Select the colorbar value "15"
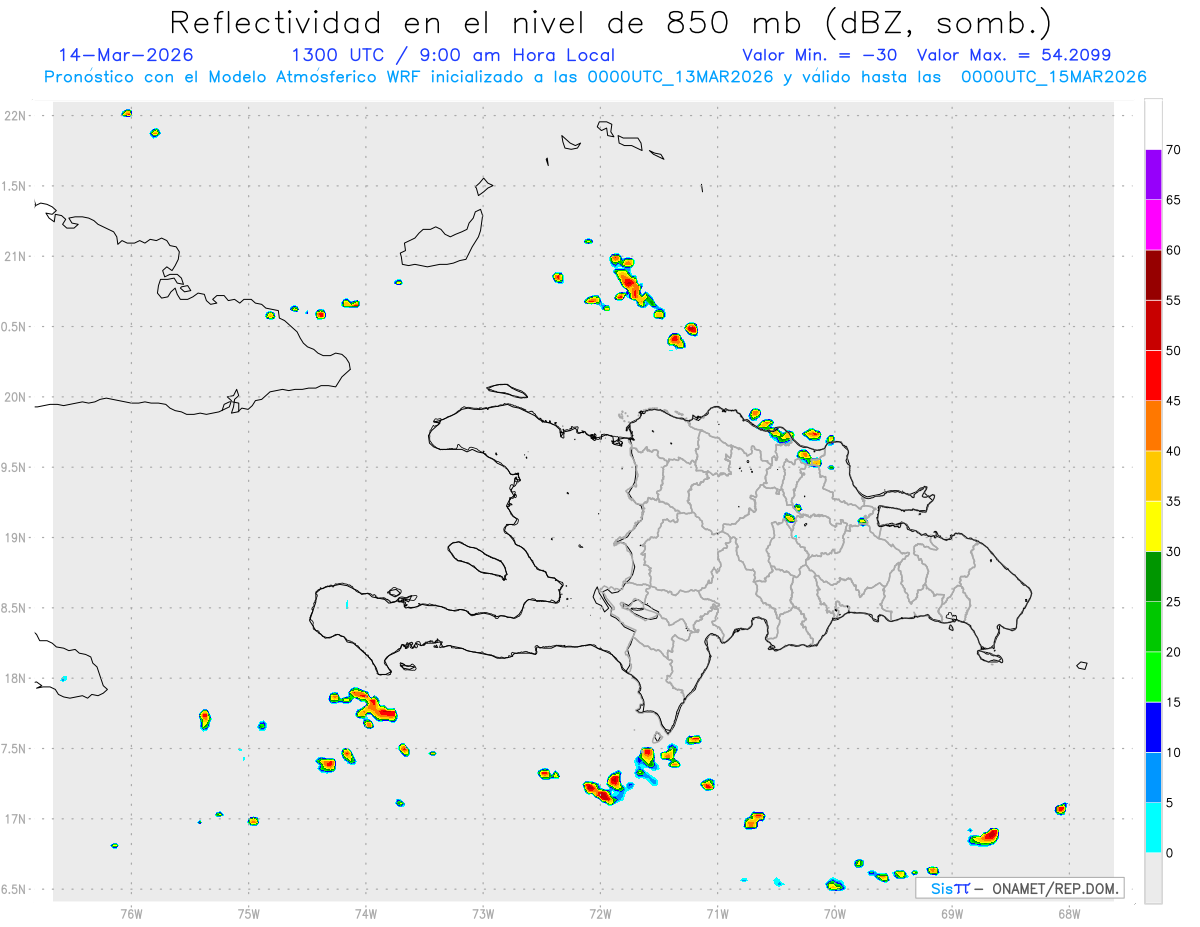Screen dimensions: 1200x927 pos(1174,702)
